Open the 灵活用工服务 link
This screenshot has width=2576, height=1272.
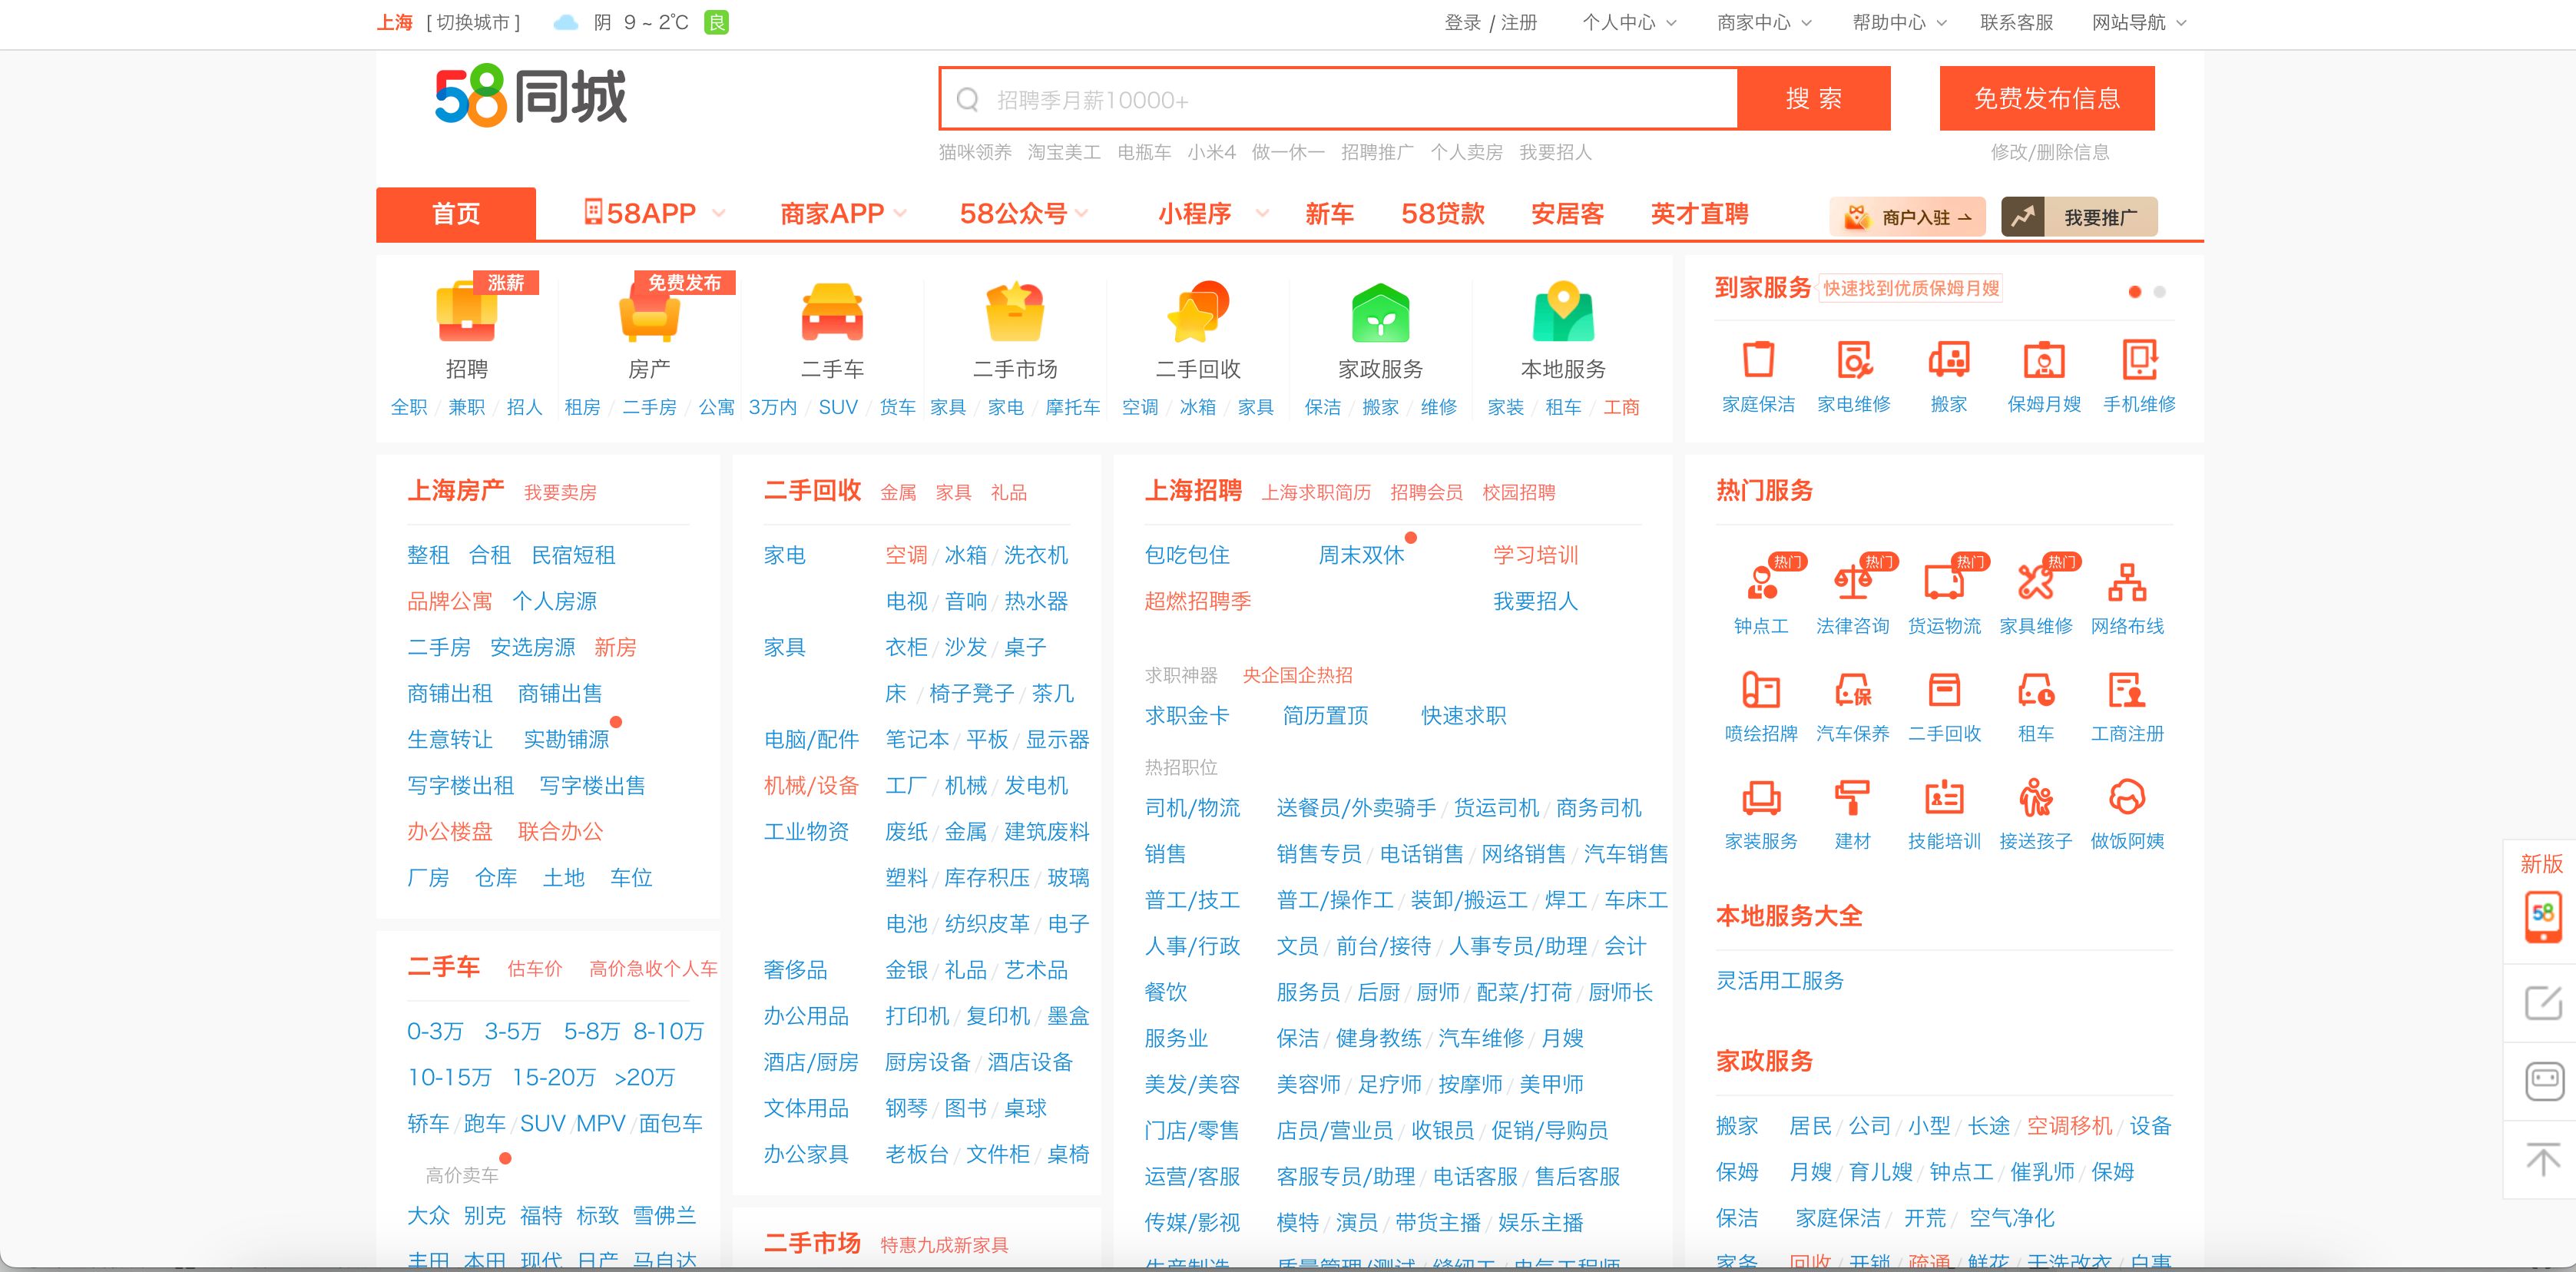click(x=1779, y=980)
